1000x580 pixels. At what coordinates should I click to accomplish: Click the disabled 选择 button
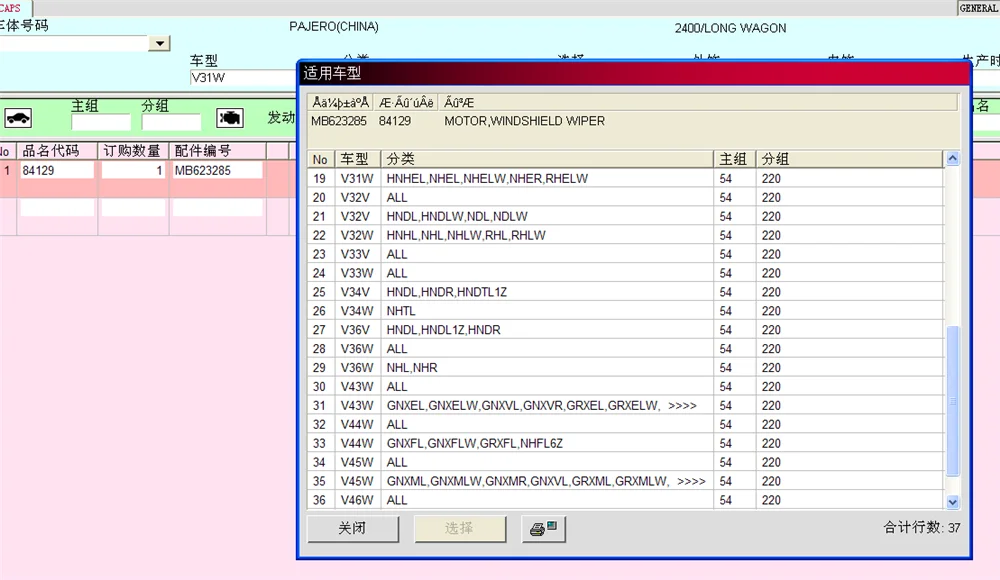(460, 529)
